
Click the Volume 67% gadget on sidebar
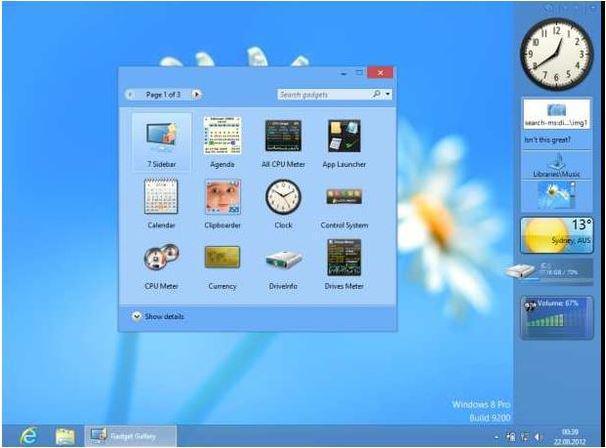tap(557, 318)
